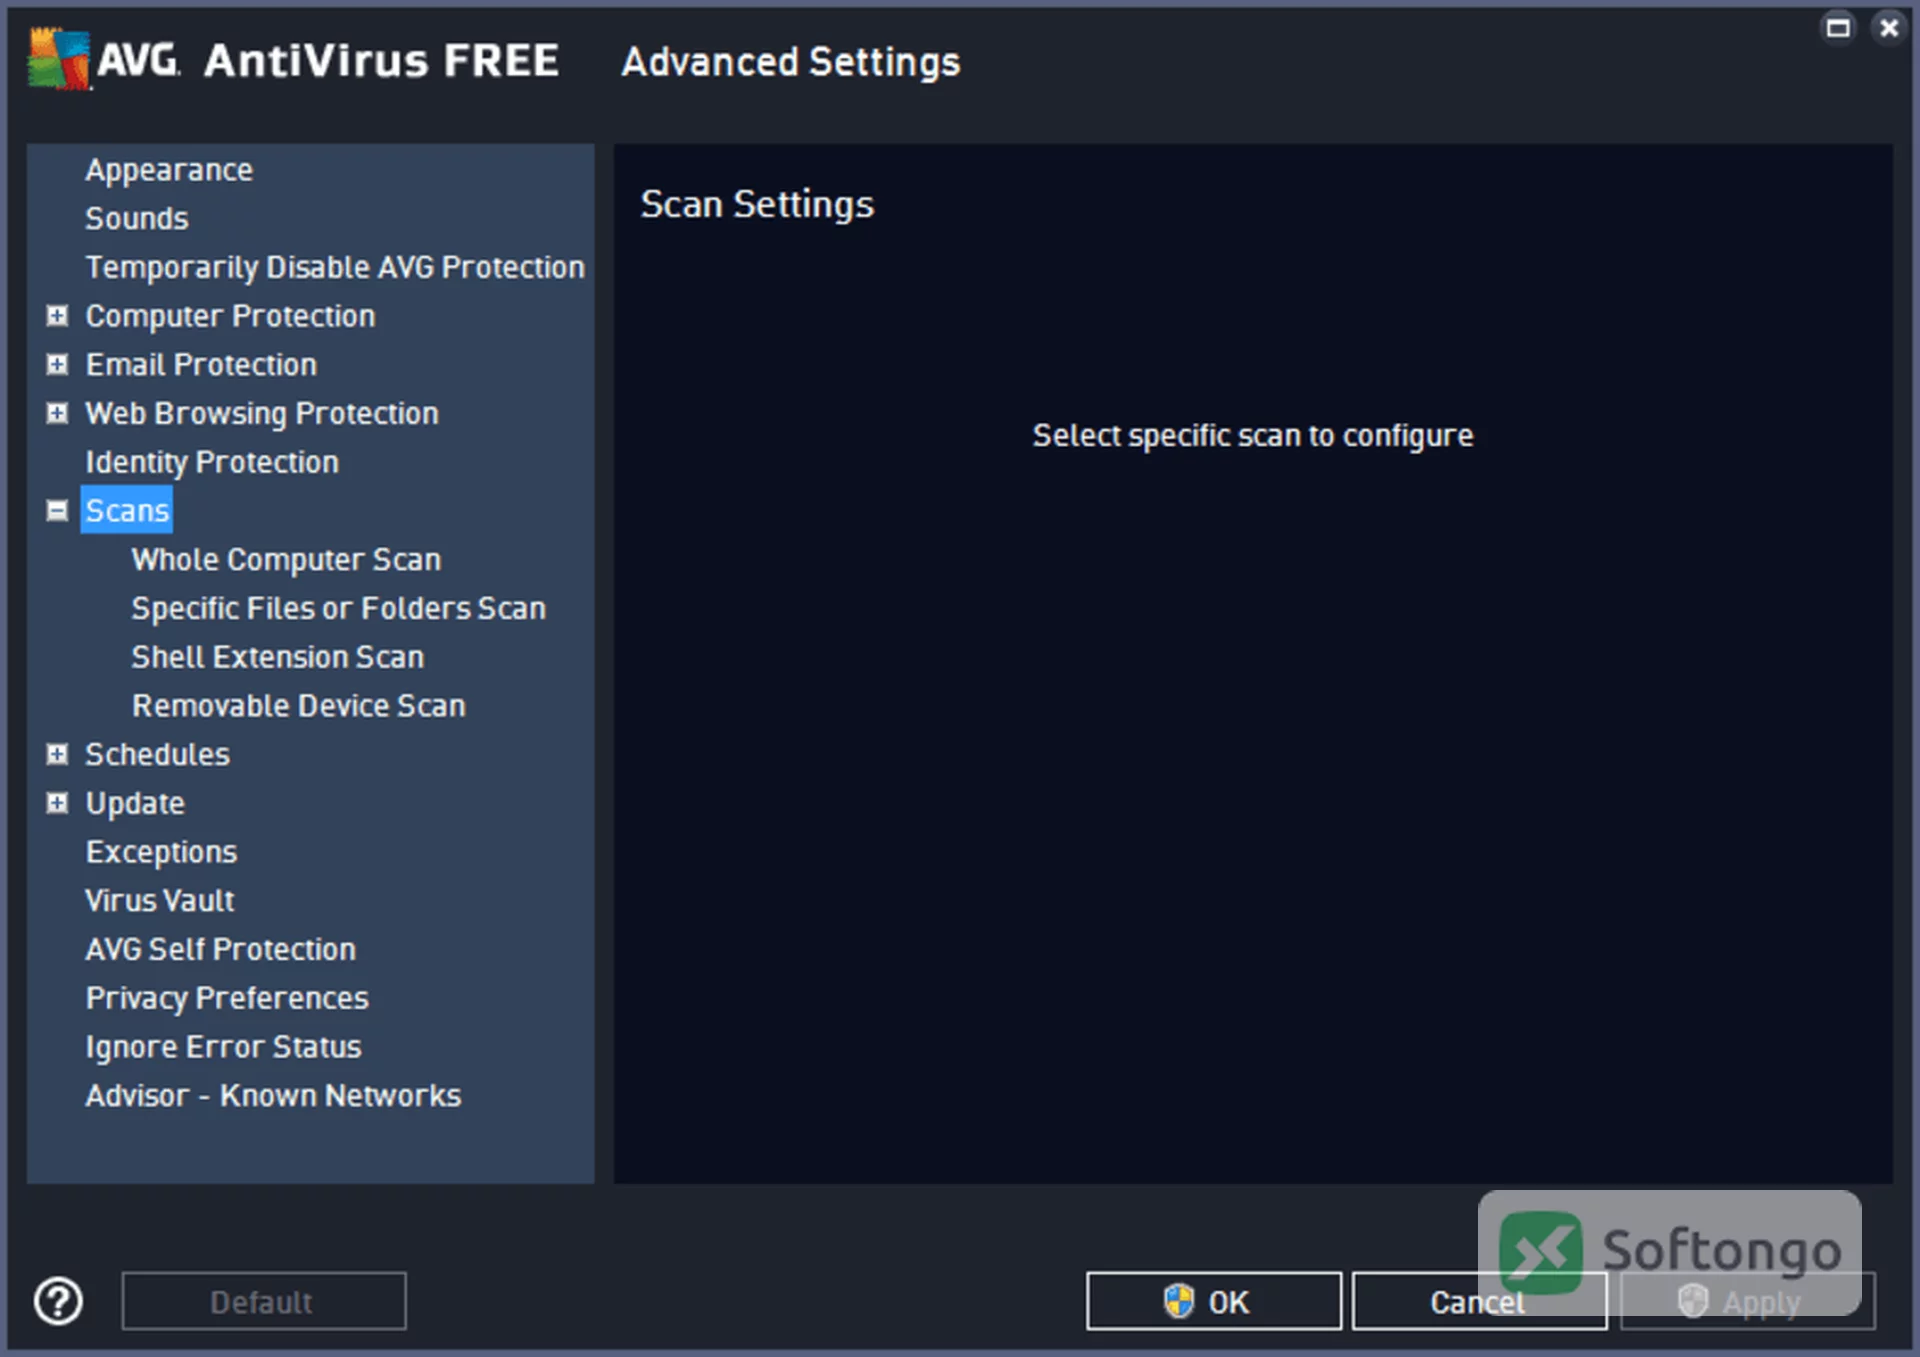Select the Schedules item
The image size is (1920, 1357).
click(x=157, y=754)
